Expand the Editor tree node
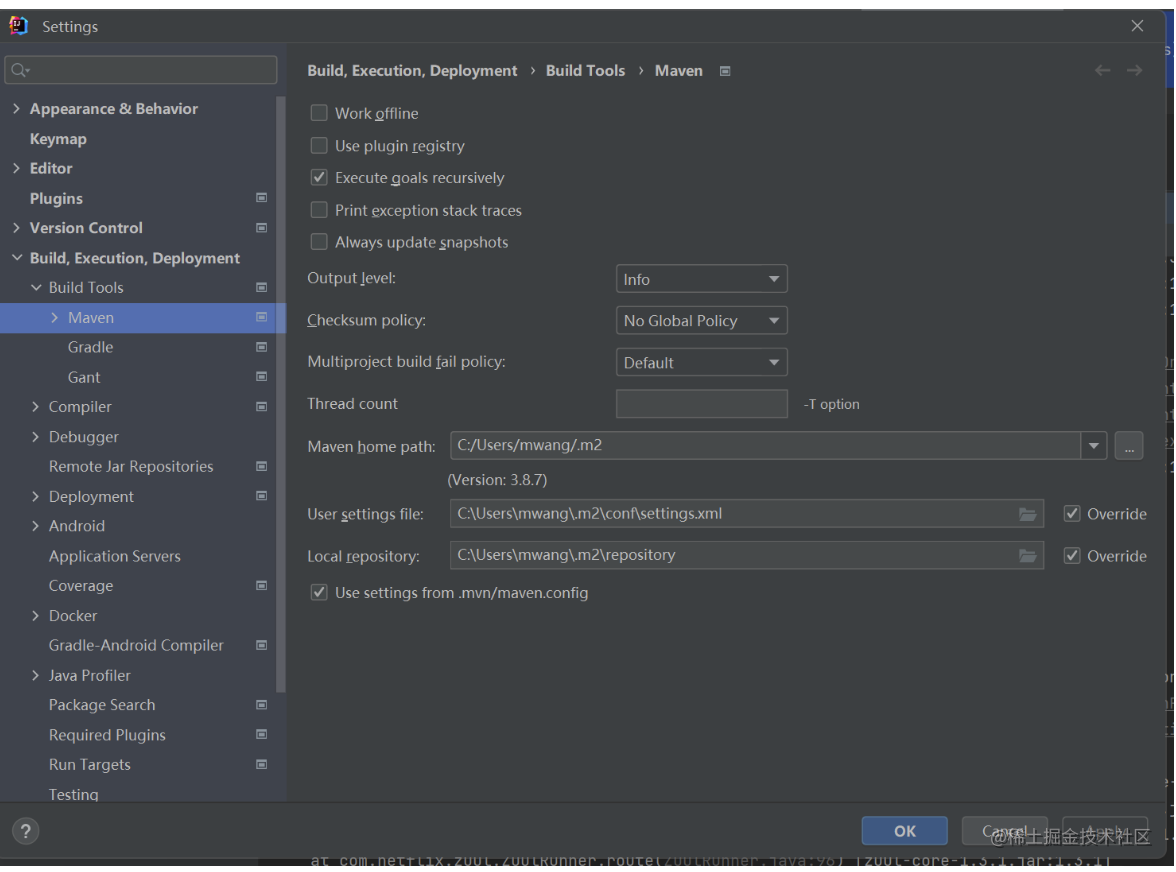The image size is (1176, 872). pyautogui.click(x=16, y=169)
